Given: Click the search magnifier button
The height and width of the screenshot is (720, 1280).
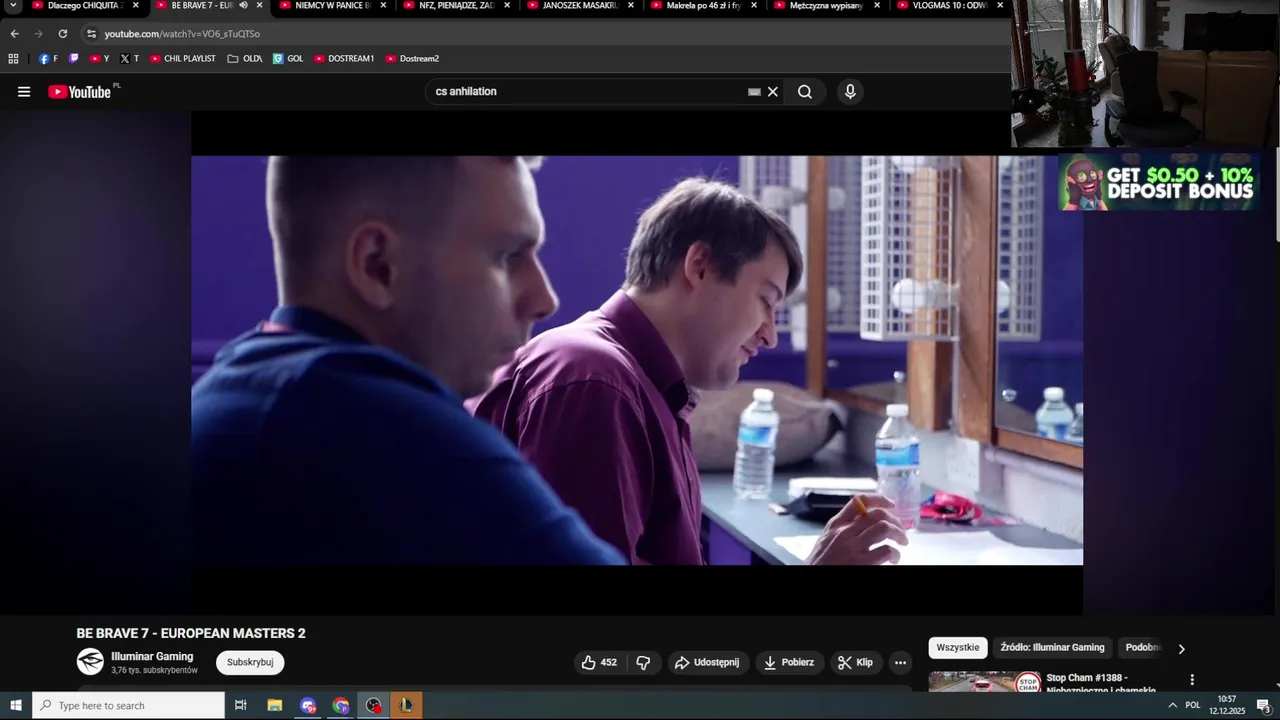Looking at the screenshot, I should tap(805, 92).
